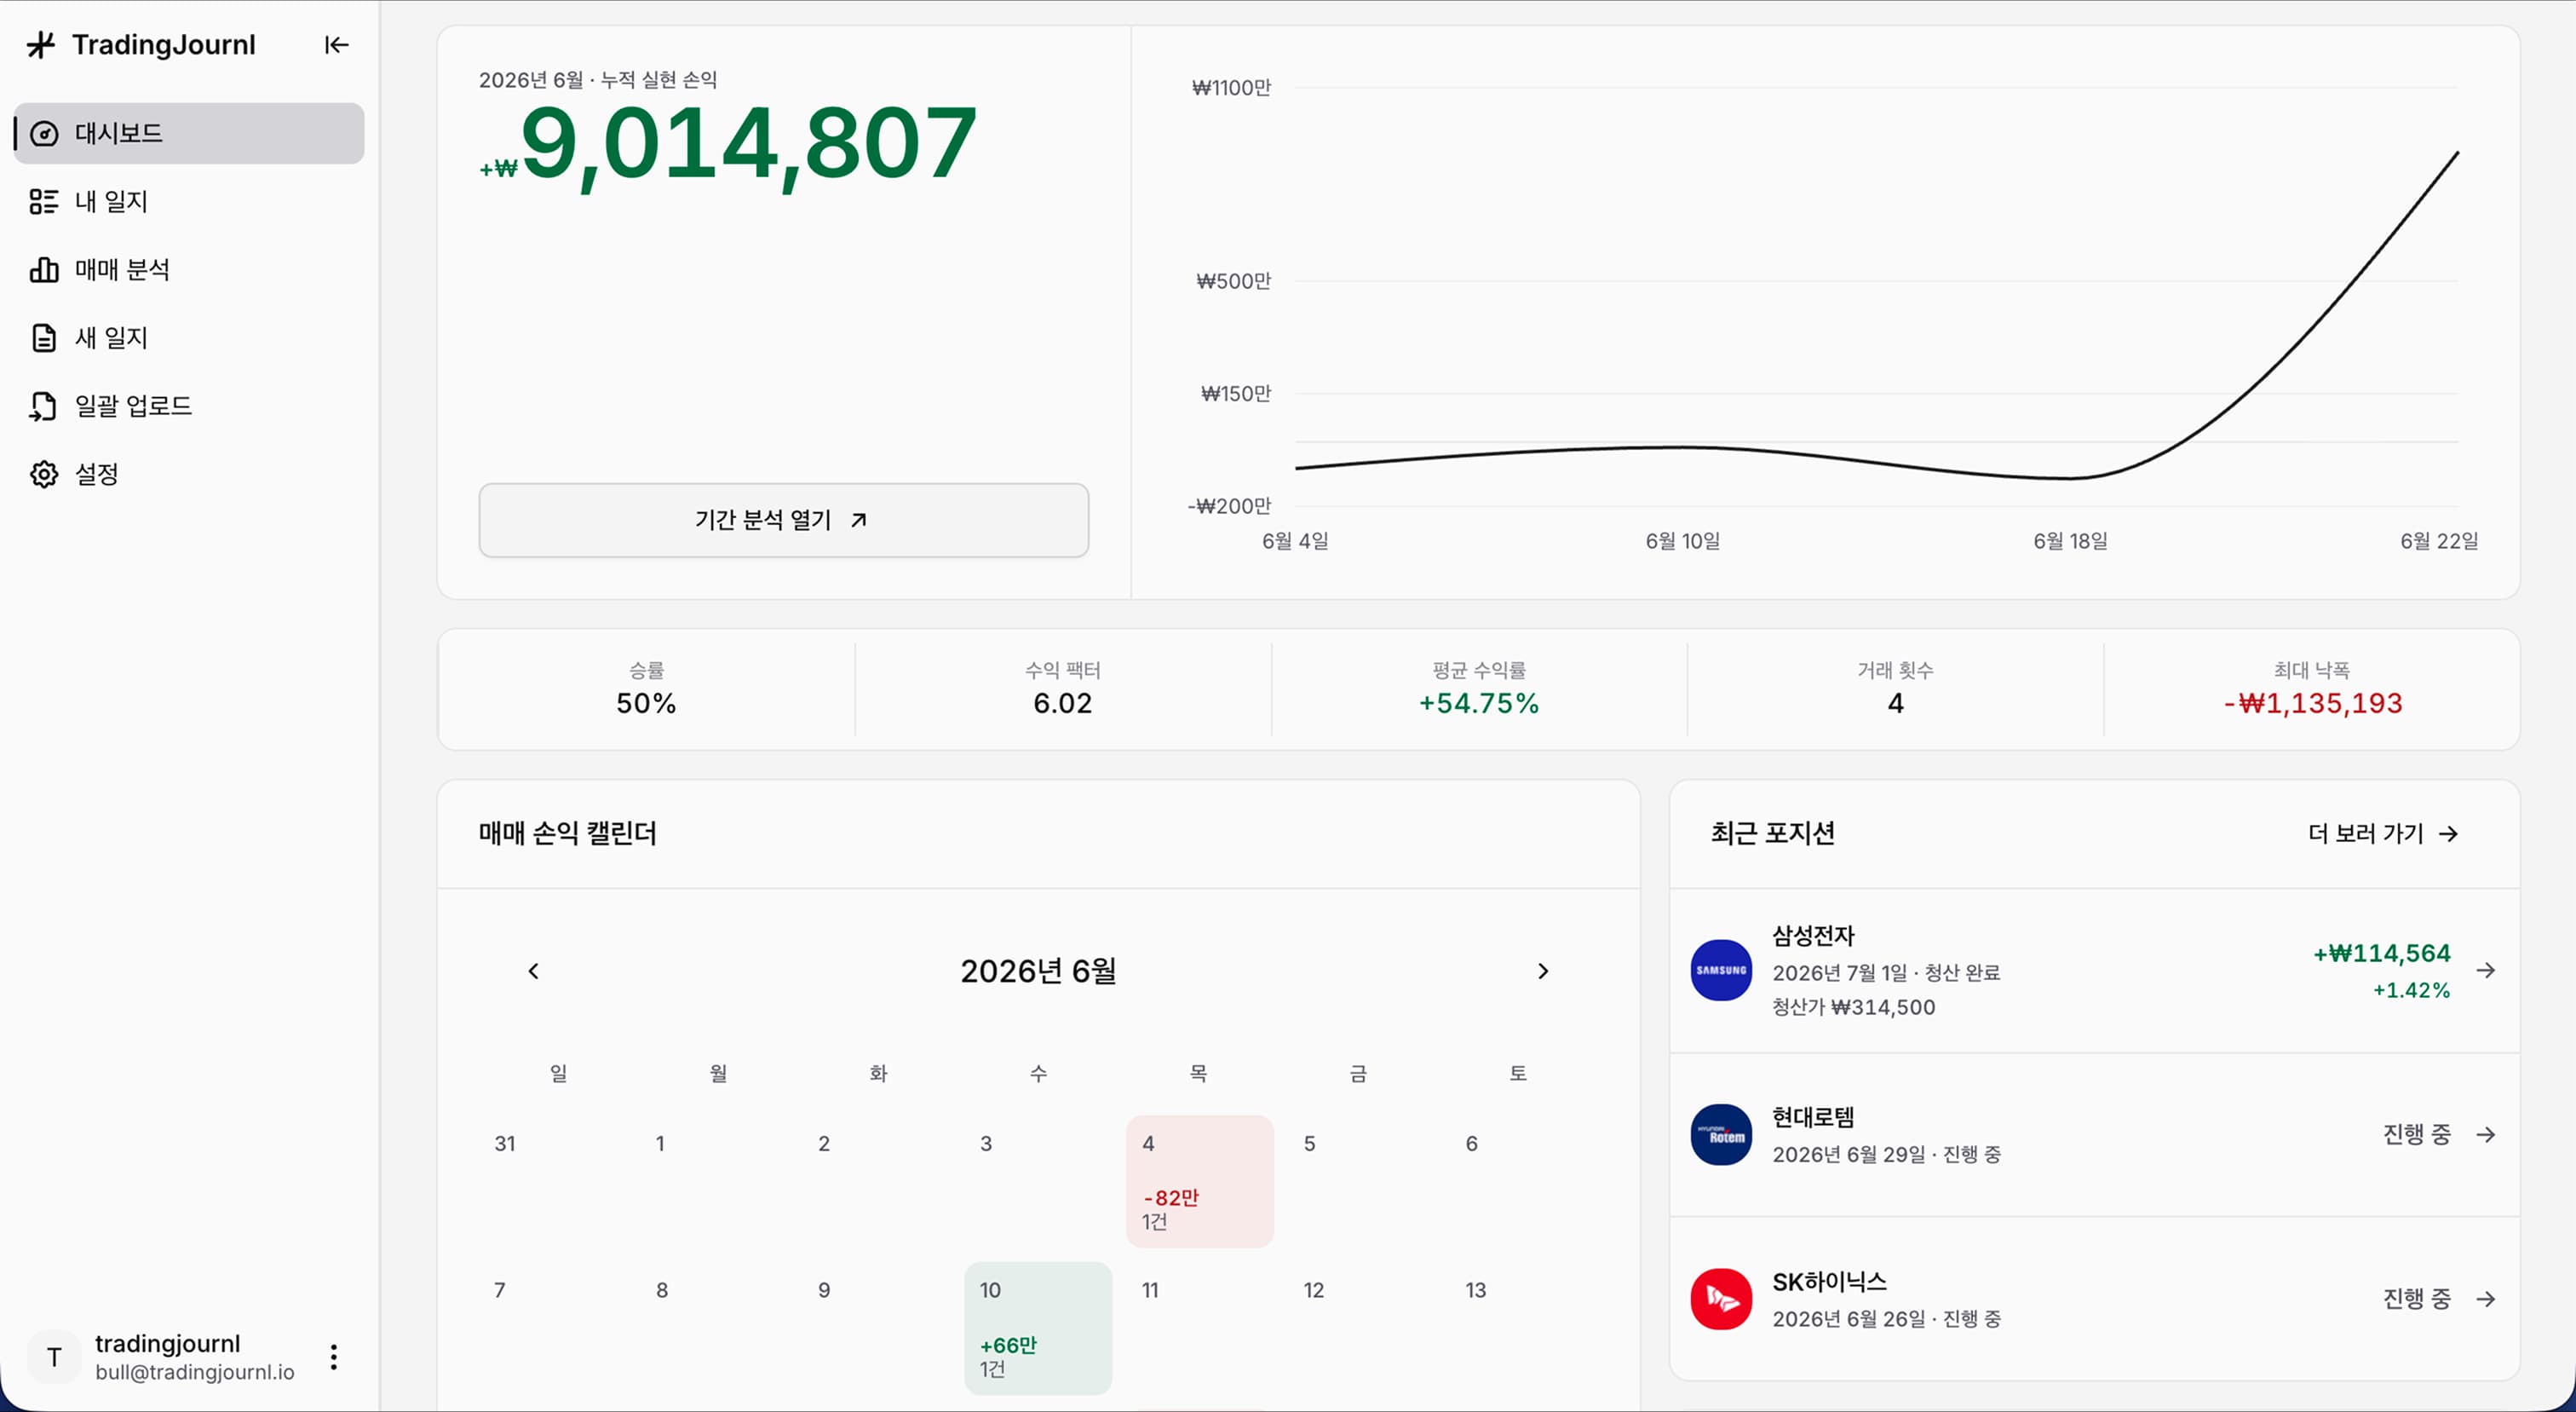
Task: Click the 새 일지 document icon
Action: pos(44,337)
